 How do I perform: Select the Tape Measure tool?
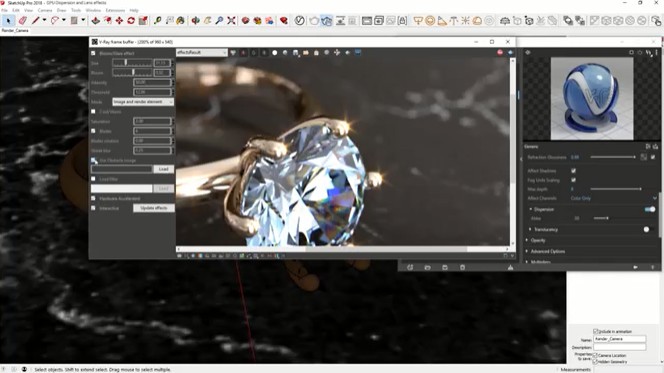pos(158,20)
